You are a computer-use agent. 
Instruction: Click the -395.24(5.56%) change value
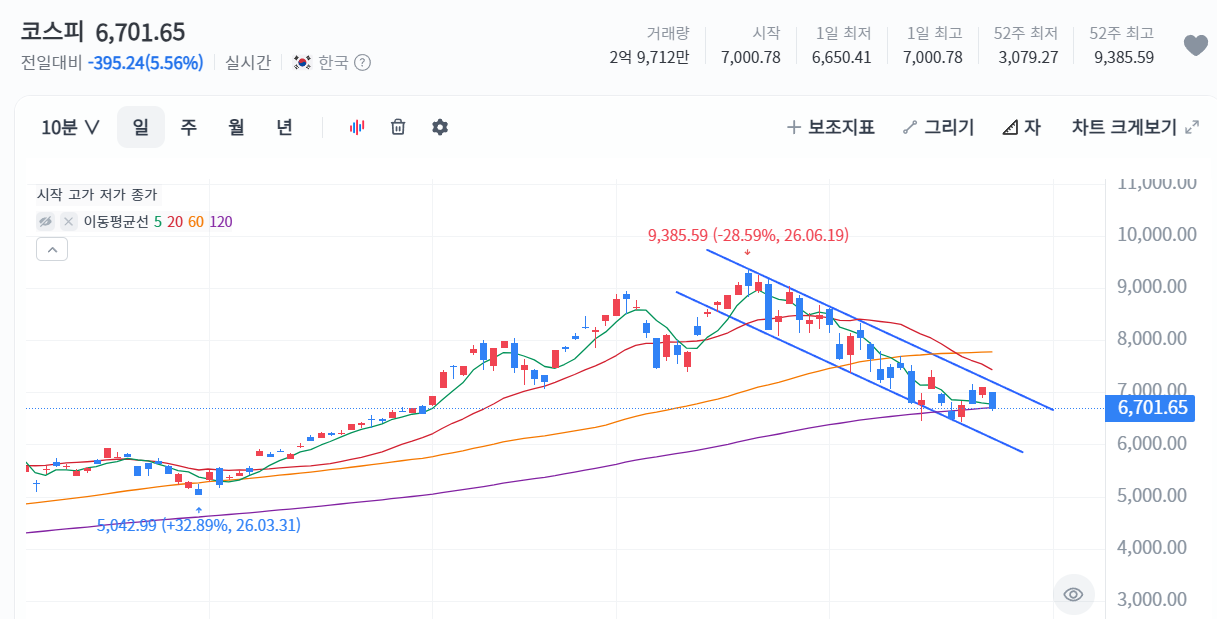click(x=145, y=63)
